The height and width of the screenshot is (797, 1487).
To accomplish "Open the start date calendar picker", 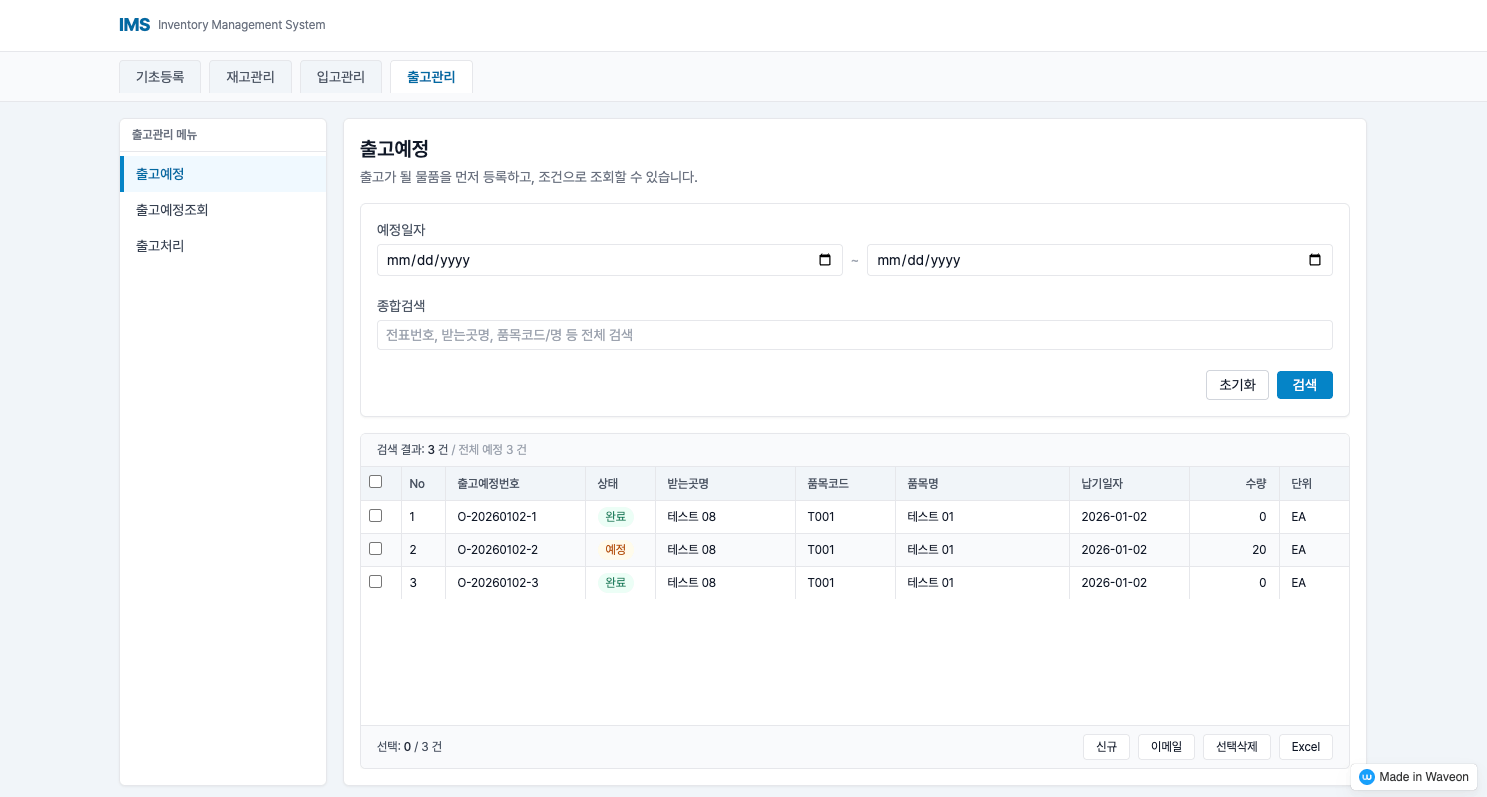I will pos(825,259).
